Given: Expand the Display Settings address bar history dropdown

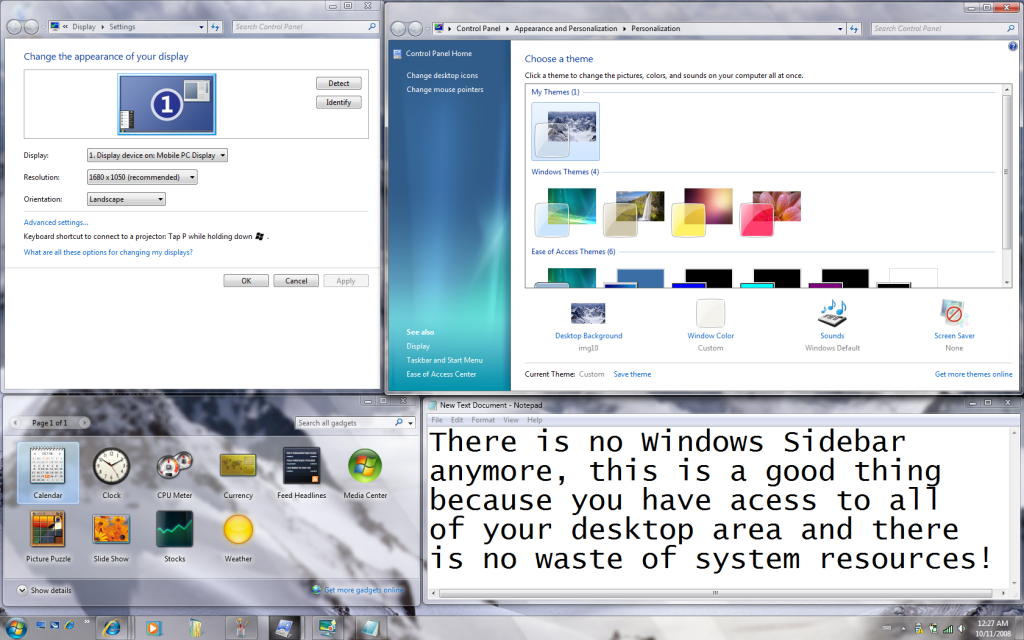Looking at the screenshot, I should (x=201, y=27).
